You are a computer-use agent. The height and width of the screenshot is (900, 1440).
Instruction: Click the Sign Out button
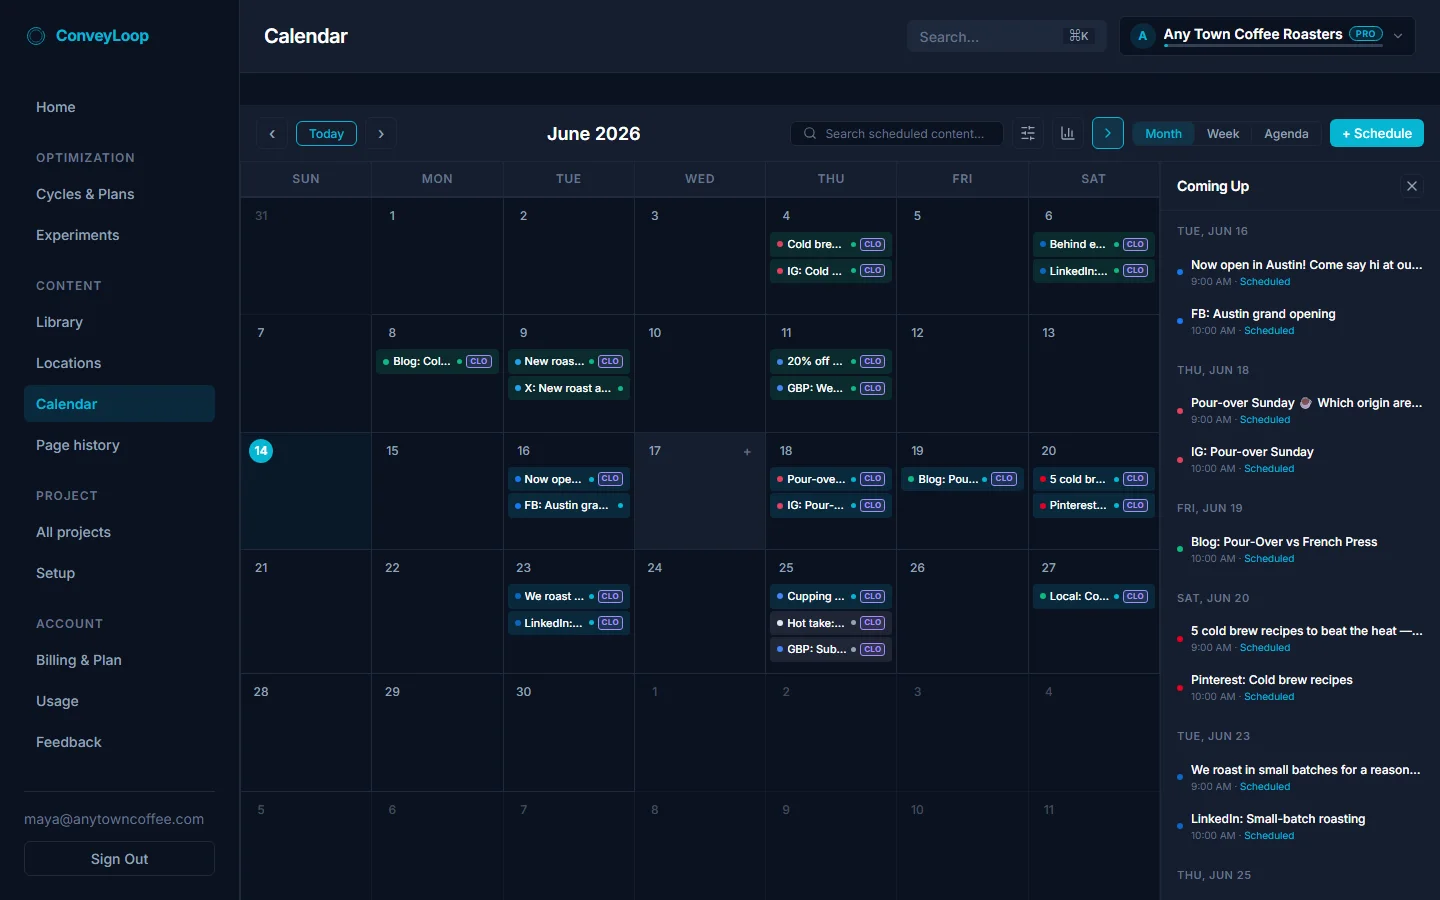(119, 859)
